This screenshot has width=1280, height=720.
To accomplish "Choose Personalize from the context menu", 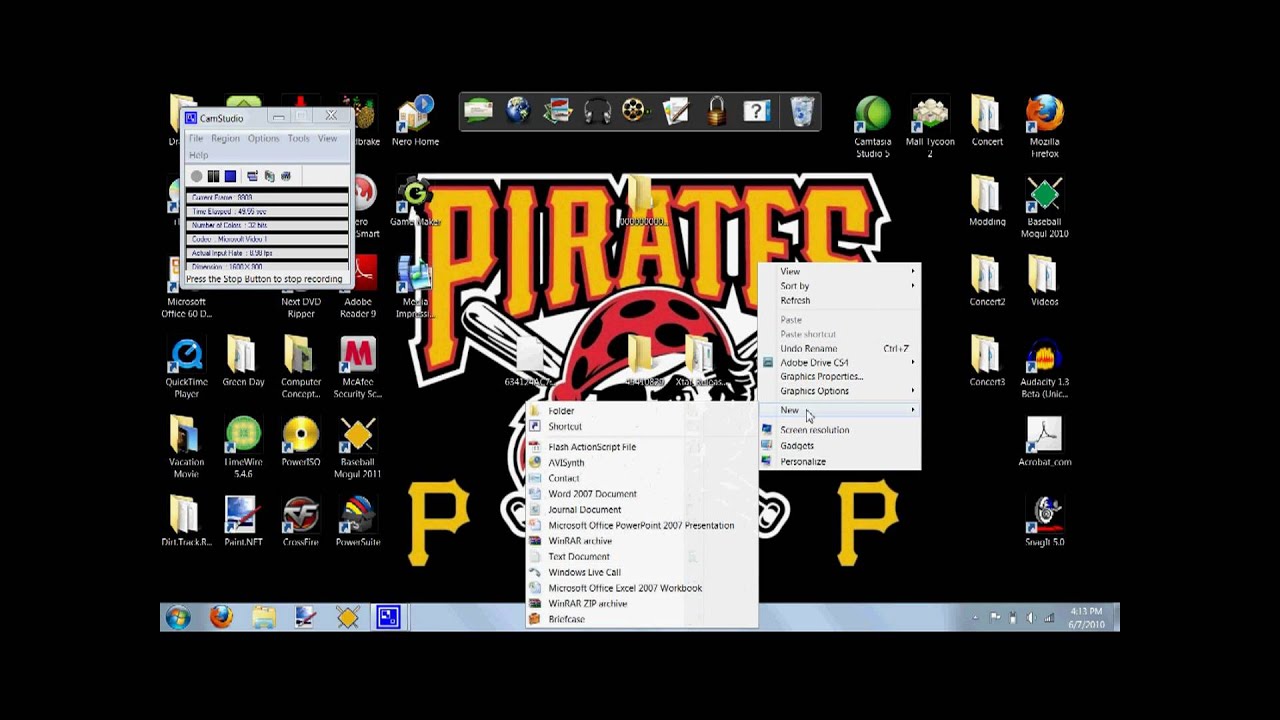I will click(839, 462).
